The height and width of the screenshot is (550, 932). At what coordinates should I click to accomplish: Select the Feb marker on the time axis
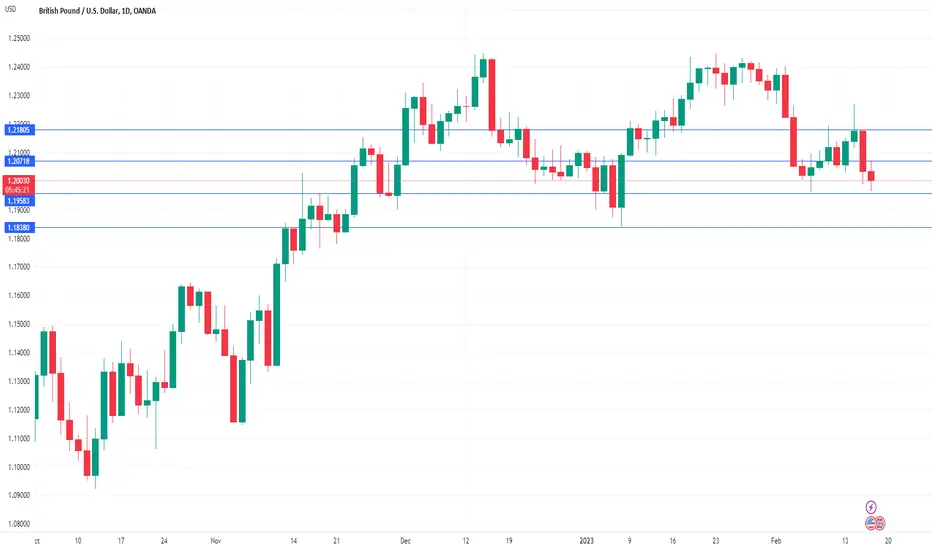coord(776,540)
